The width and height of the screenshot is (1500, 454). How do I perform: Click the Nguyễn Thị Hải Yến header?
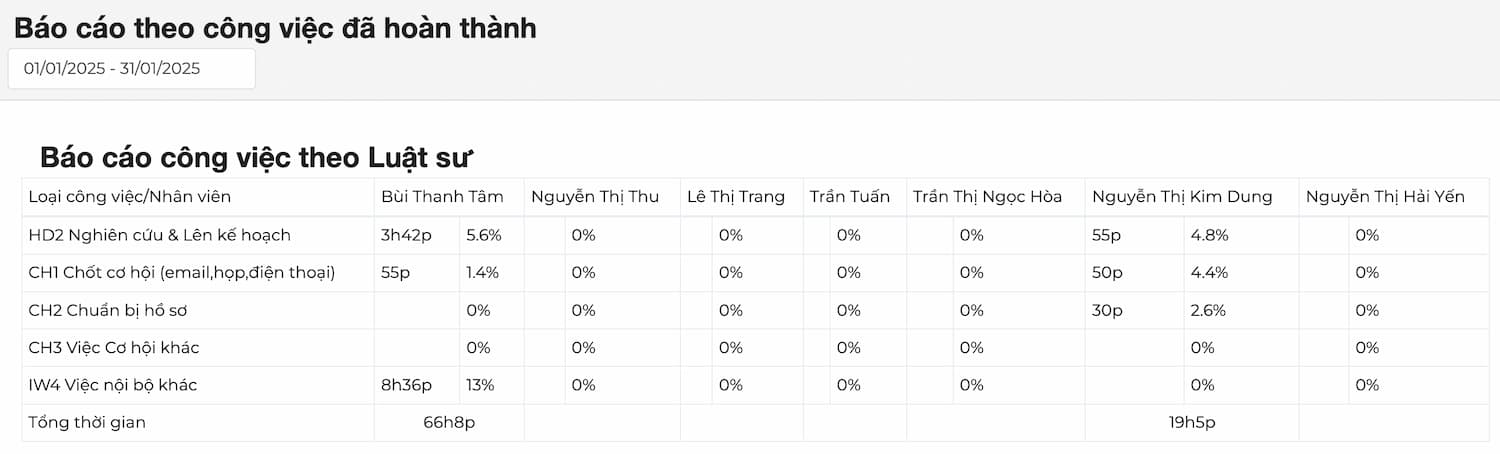pyautogui.click(x=1385, y=197)
